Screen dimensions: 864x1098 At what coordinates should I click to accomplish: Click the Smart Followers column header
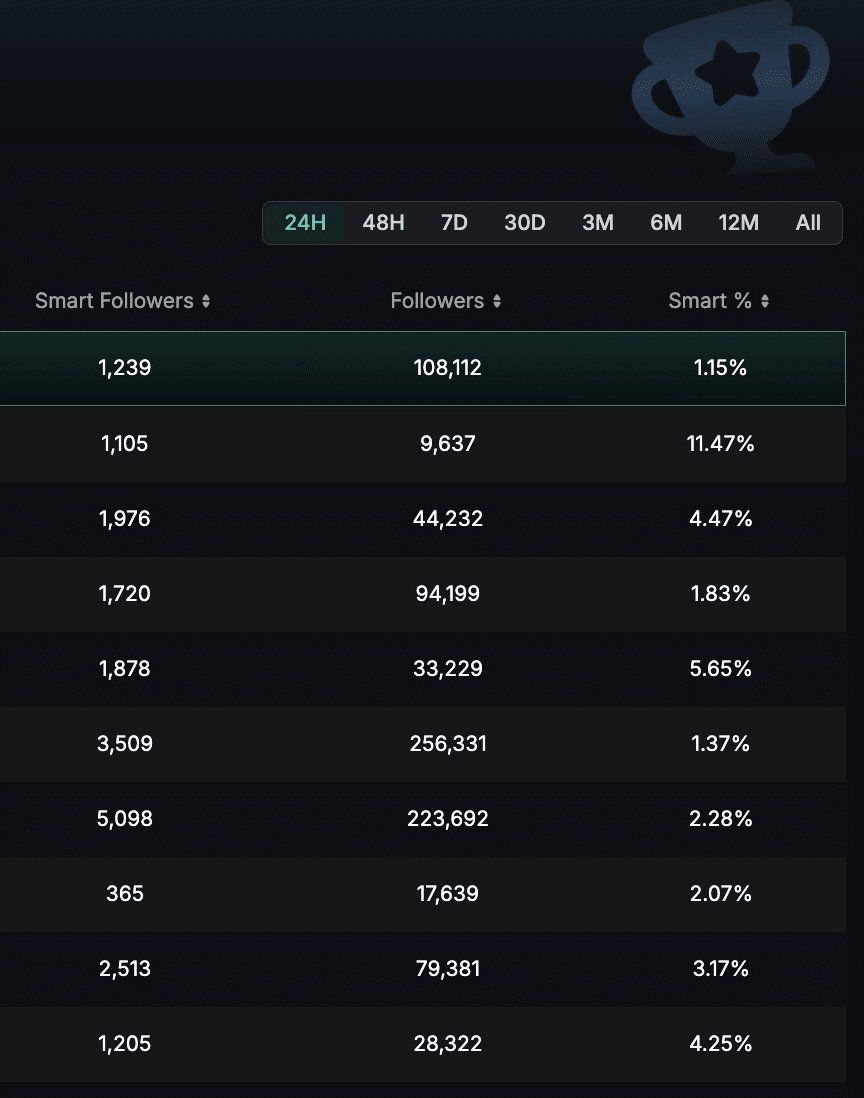coord(114,301)
